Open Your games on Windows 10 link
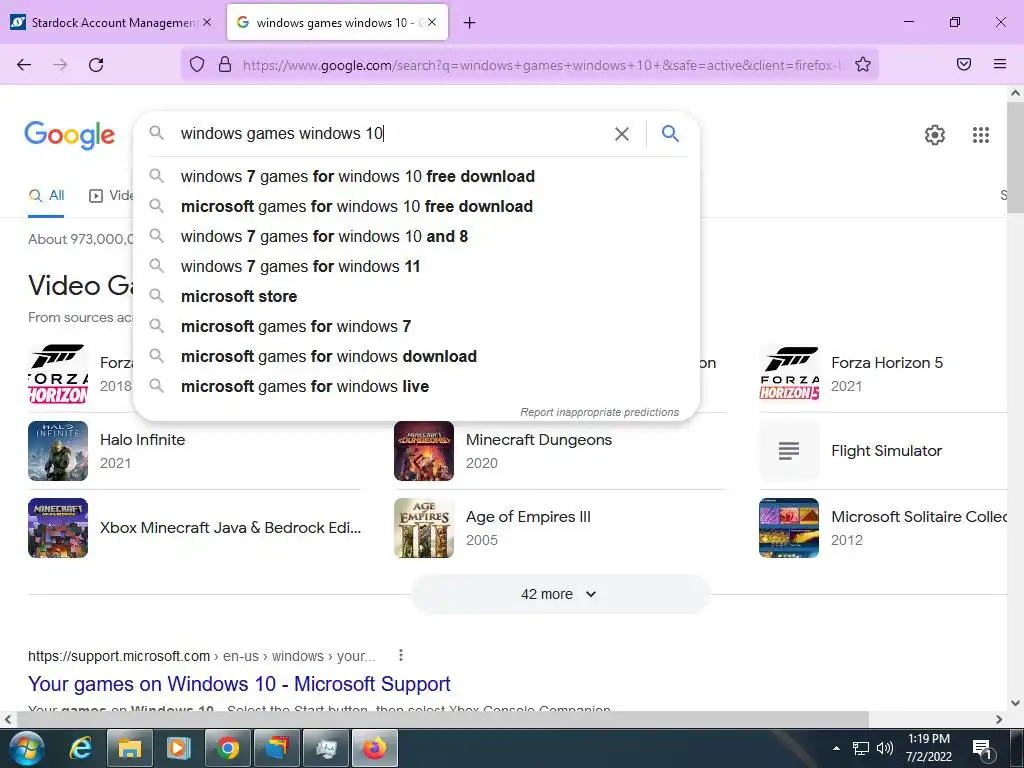1024x768 pixels. [x=239, y=684]
